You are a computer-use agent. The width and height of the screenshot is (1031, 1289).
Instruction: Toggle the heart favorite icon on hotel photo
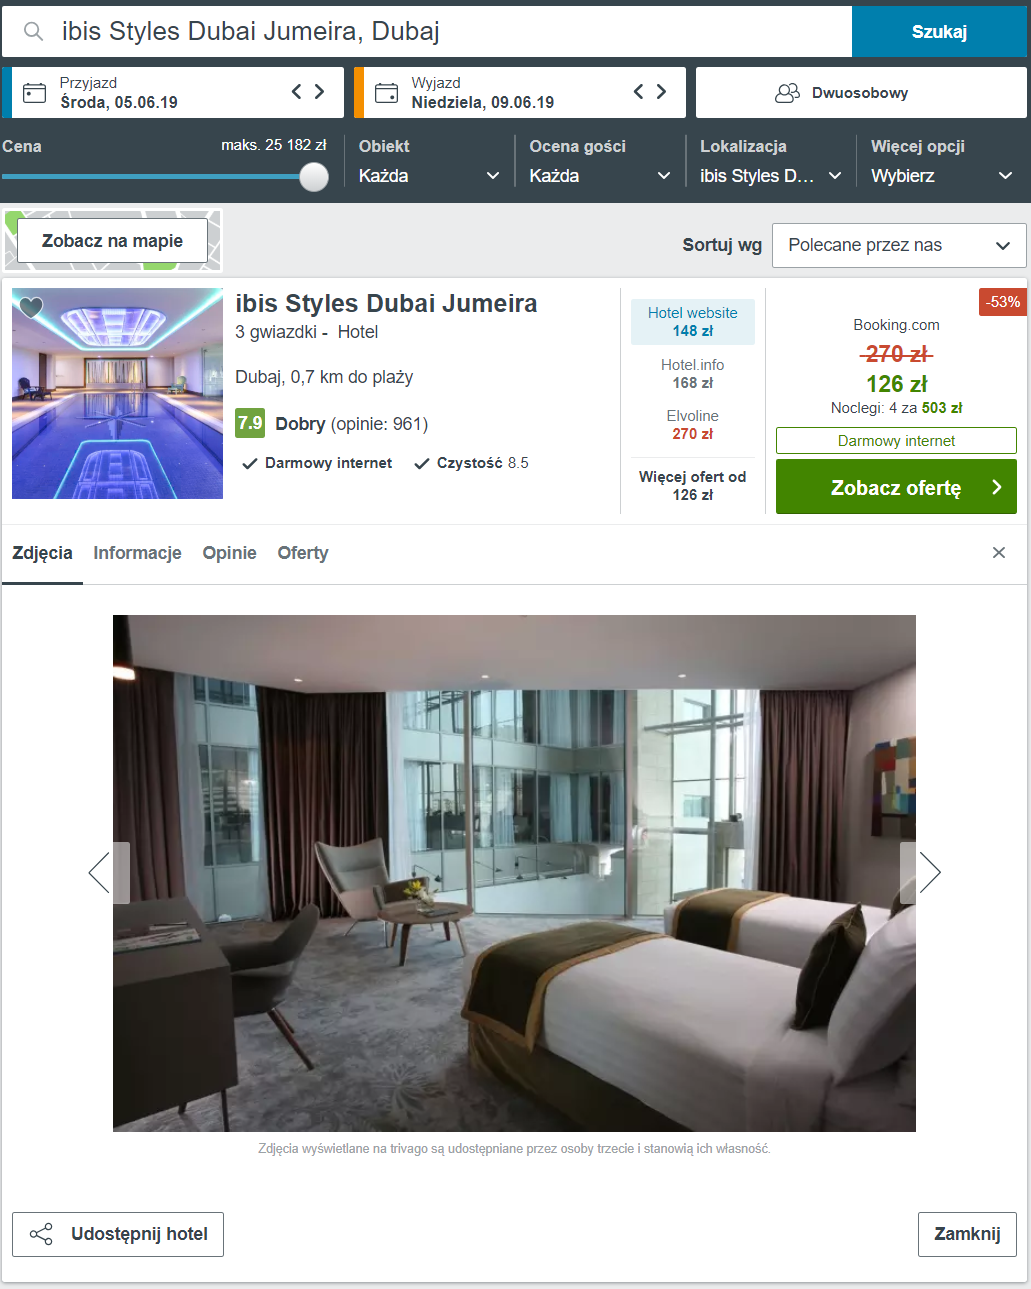(x=31, y=307)
